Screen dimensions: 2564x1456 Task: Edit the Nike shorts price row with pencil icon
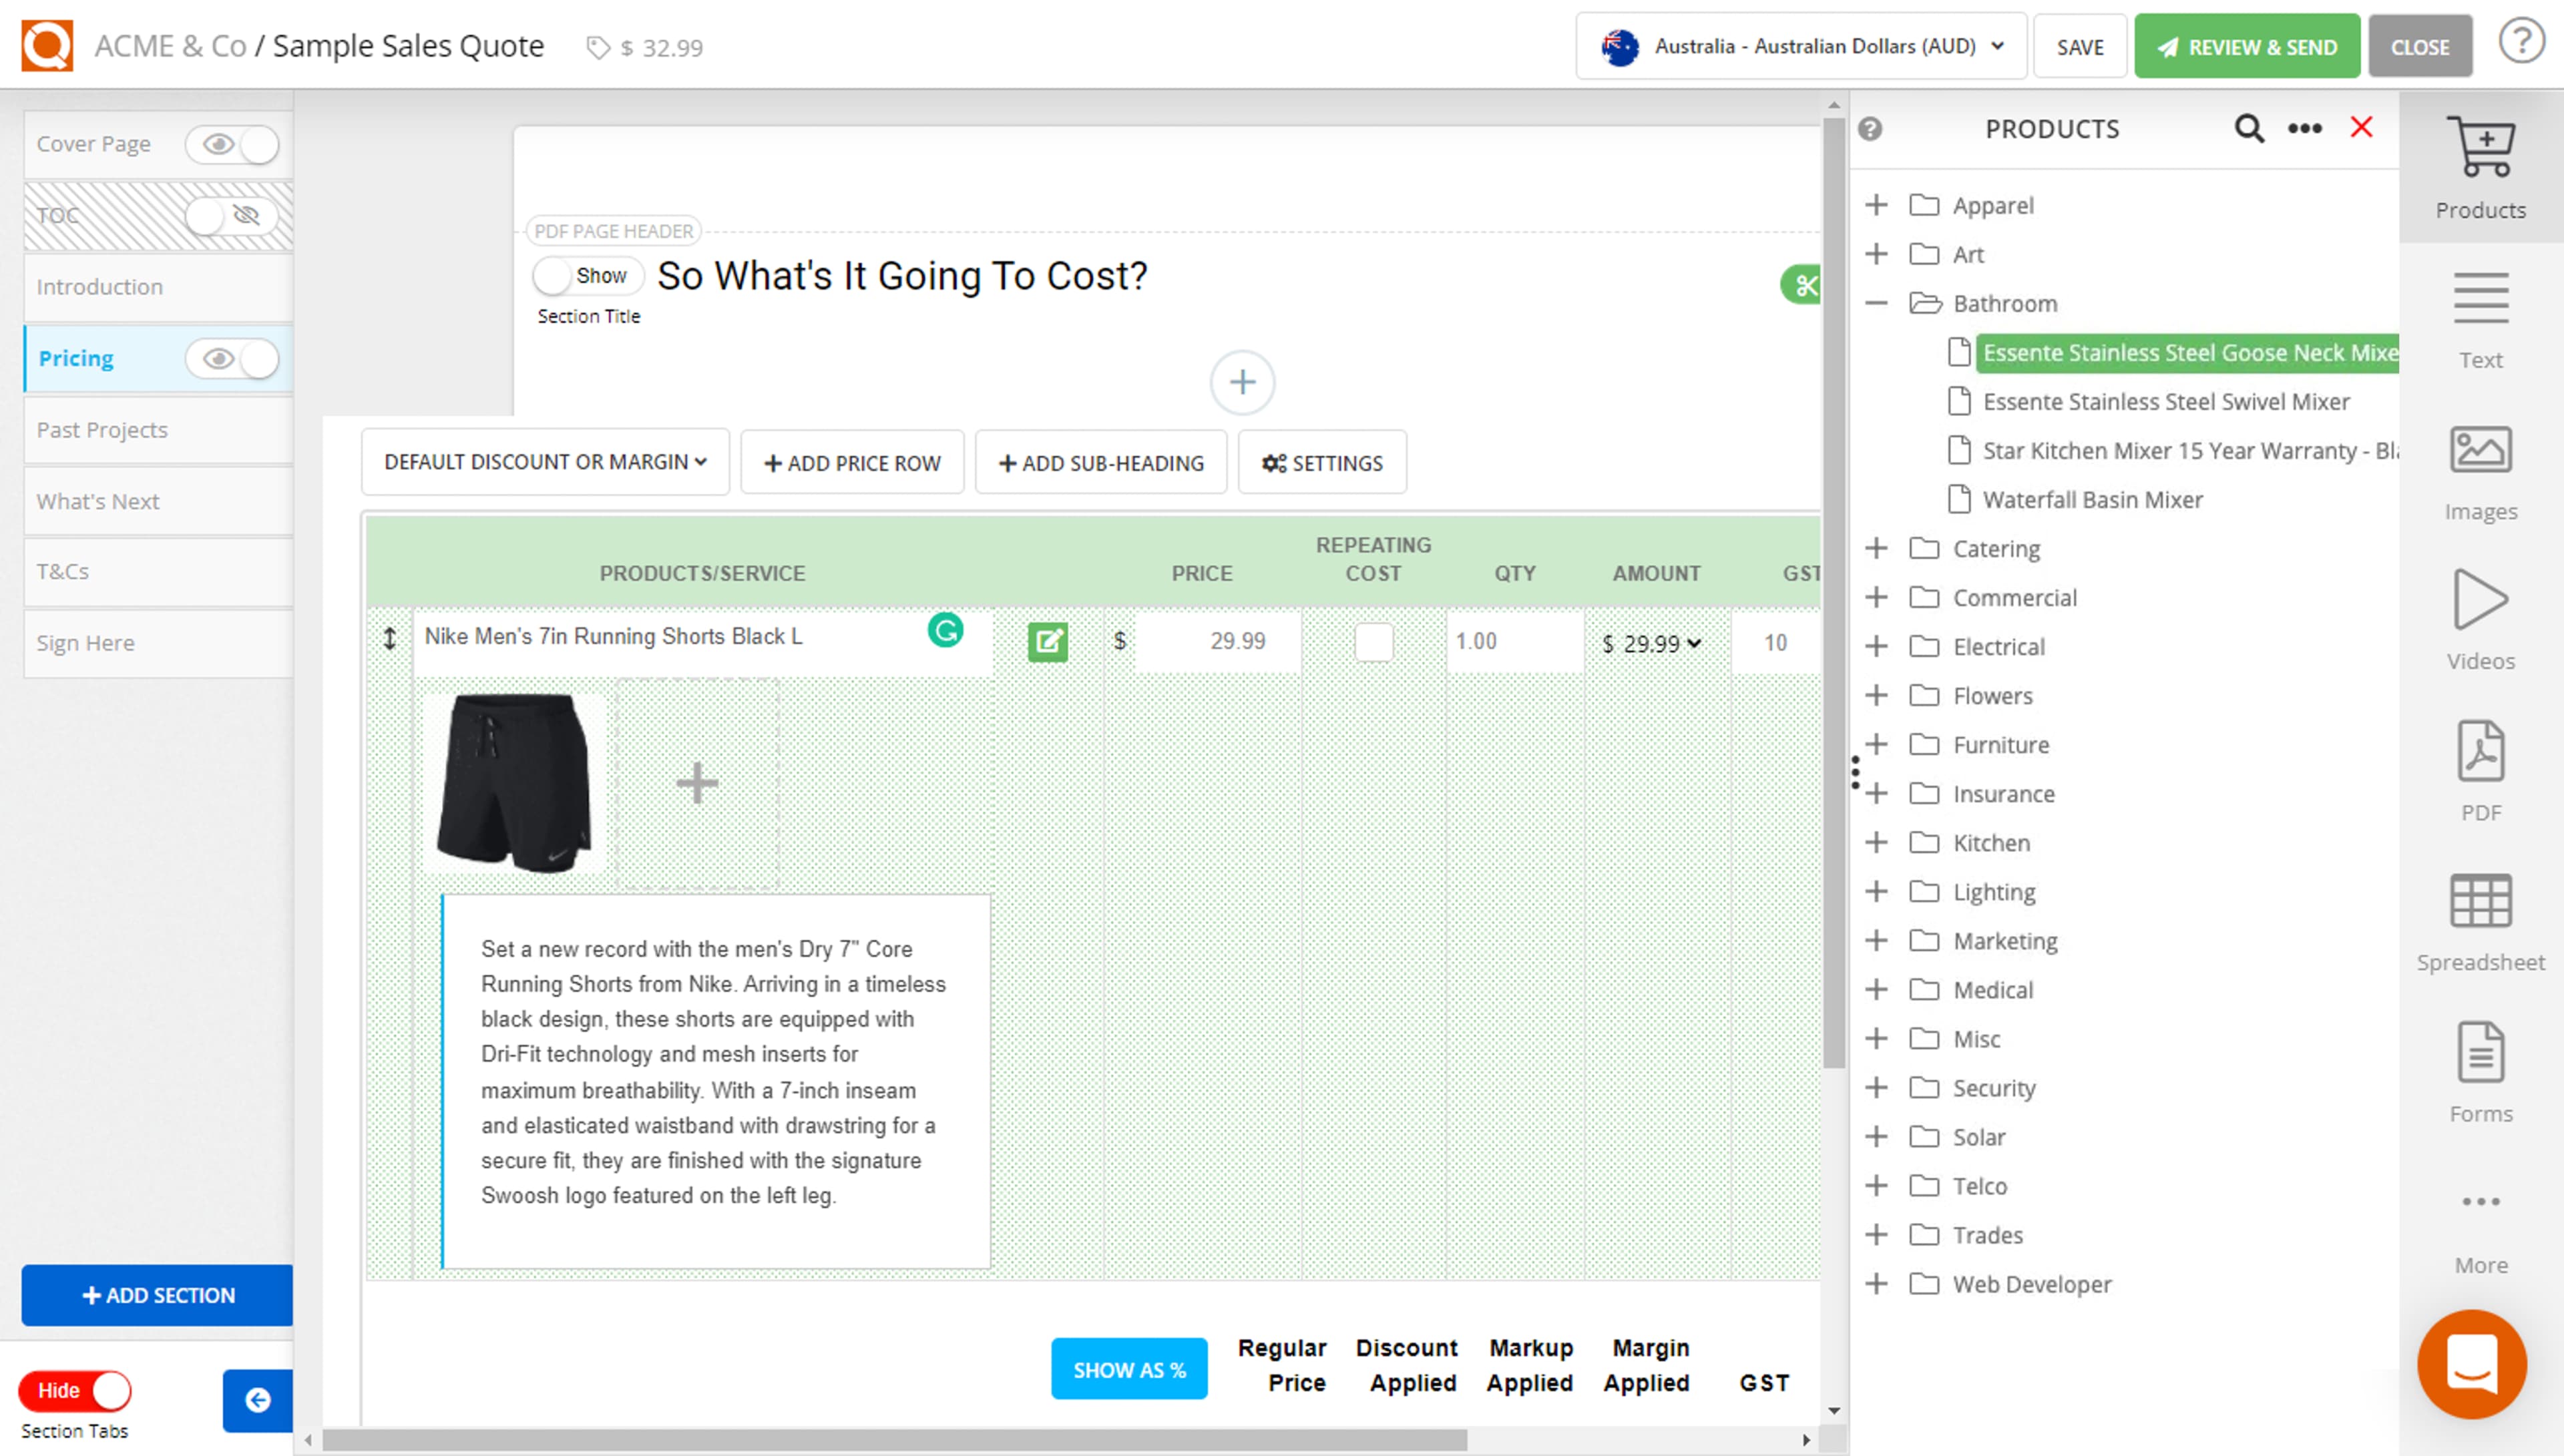(x=1048, y=642)
